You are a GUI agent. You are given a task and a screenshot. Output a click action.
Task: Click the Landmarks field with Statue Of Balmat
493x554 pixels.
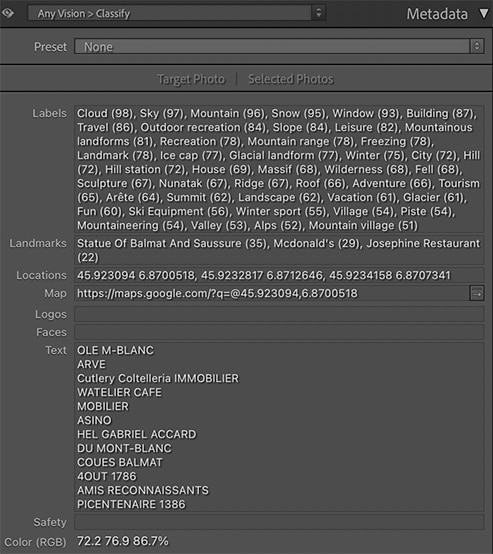279,250
